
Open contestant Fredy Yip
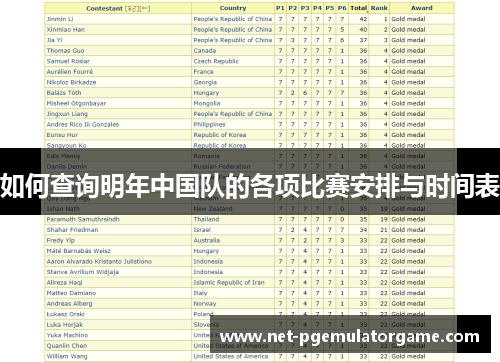[61, 240]
